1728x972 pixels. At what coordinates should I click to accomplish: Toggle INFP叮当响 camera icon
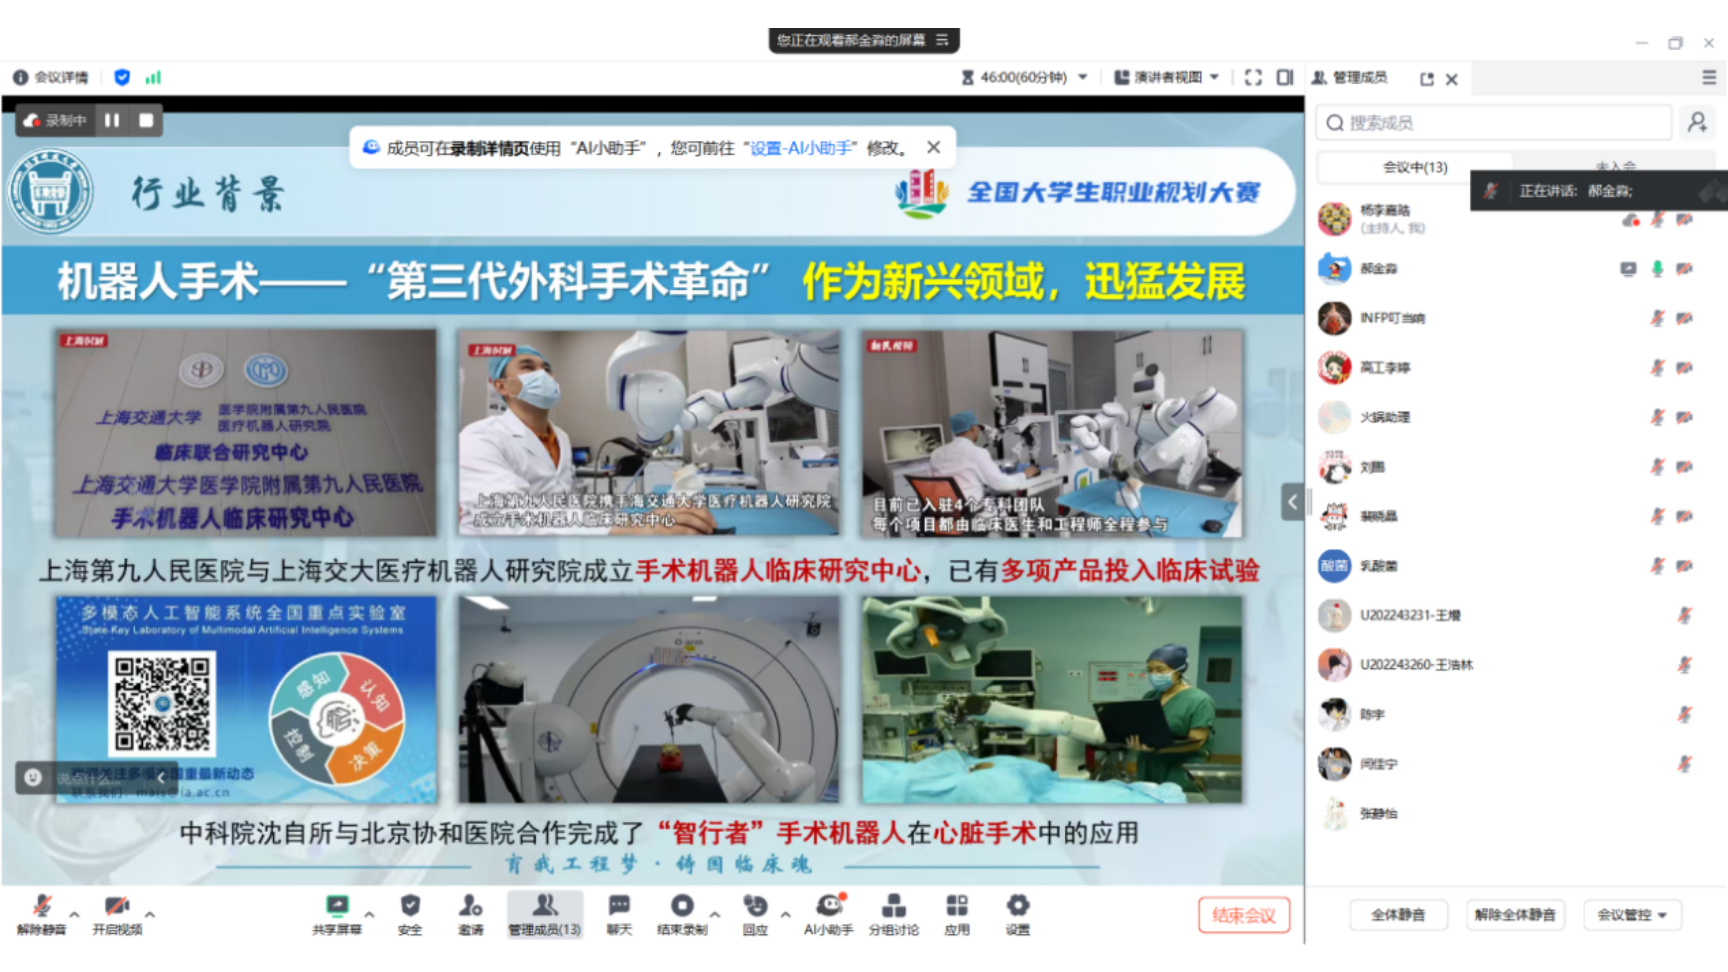point(1685,318)
